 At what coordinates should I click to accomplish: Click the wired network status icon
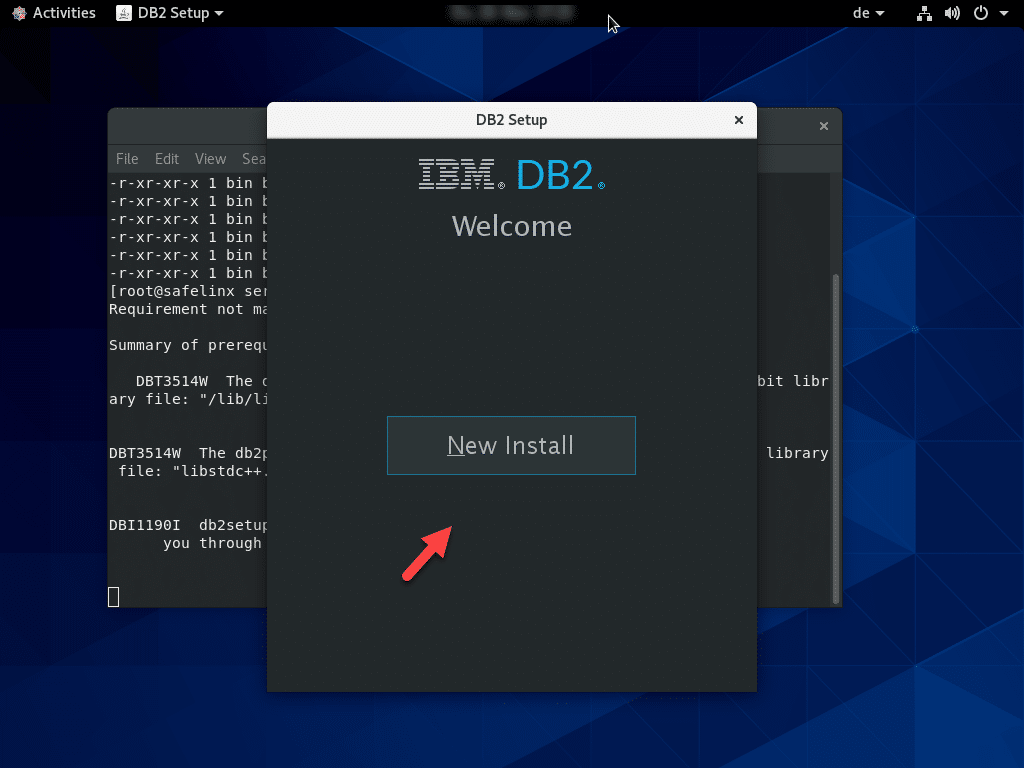pyautogui.click(x=924, y=13)
